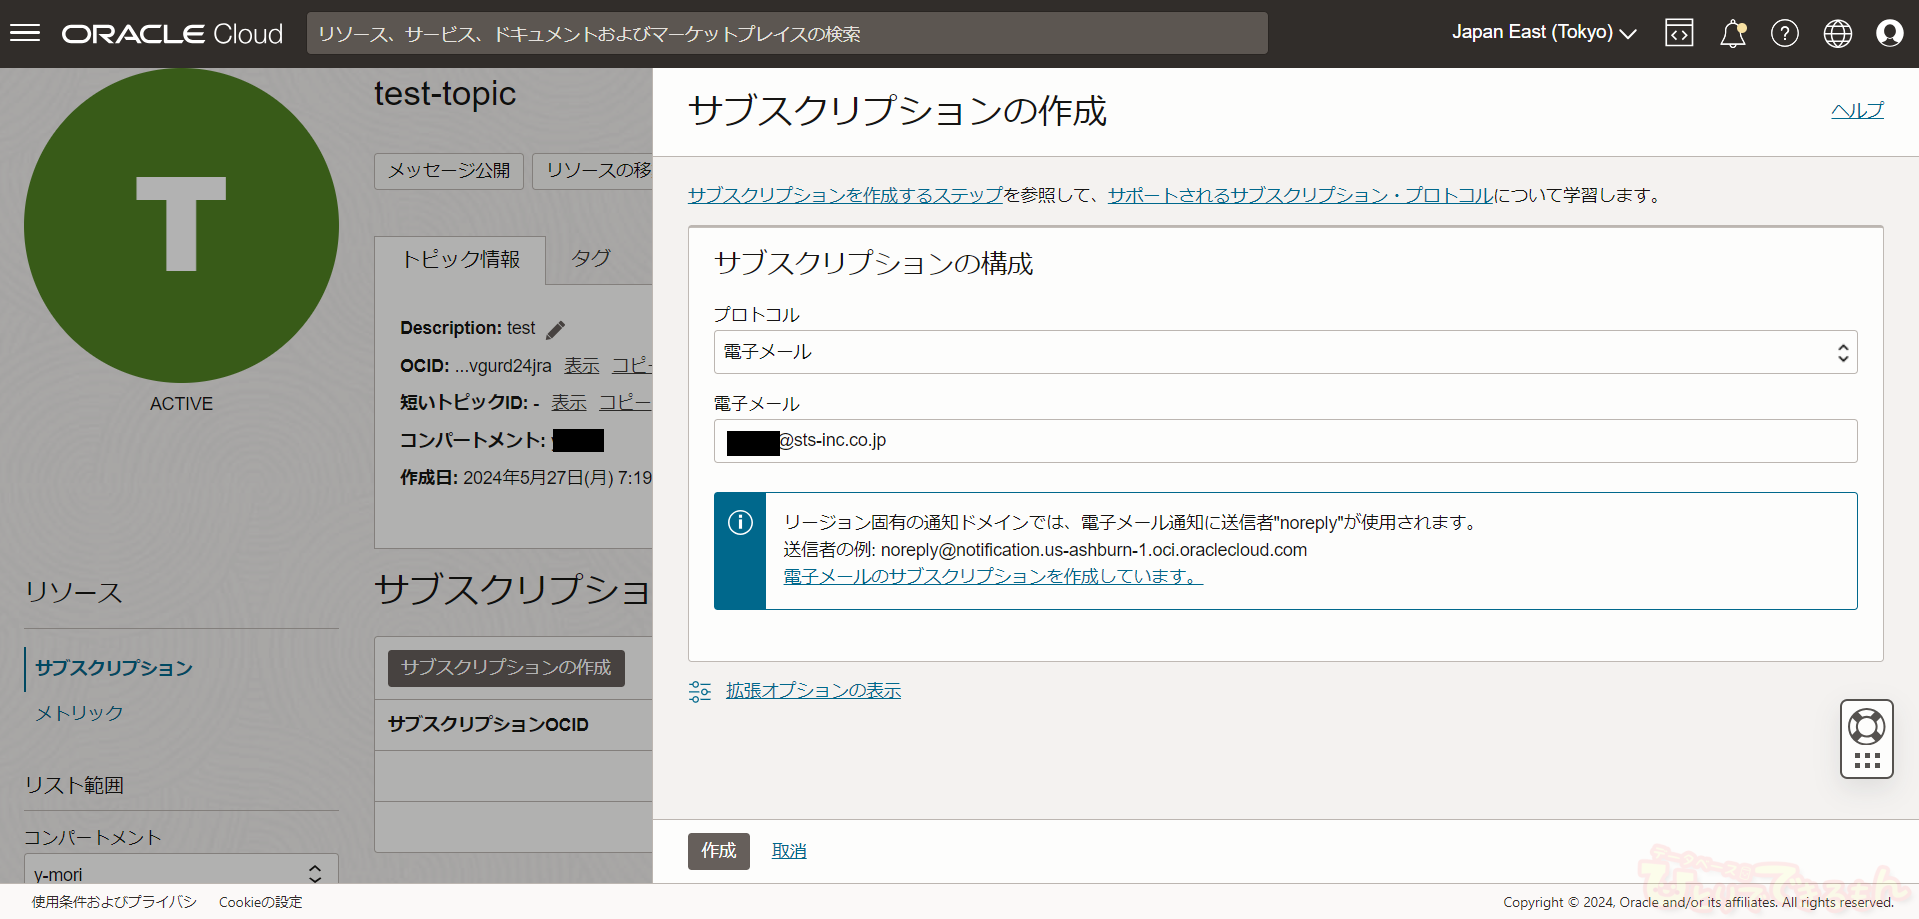The image size is (1919, 919).
Task: Switch to the トピック情報 tab
Action: pyautogui.click(x=460, y=260)
